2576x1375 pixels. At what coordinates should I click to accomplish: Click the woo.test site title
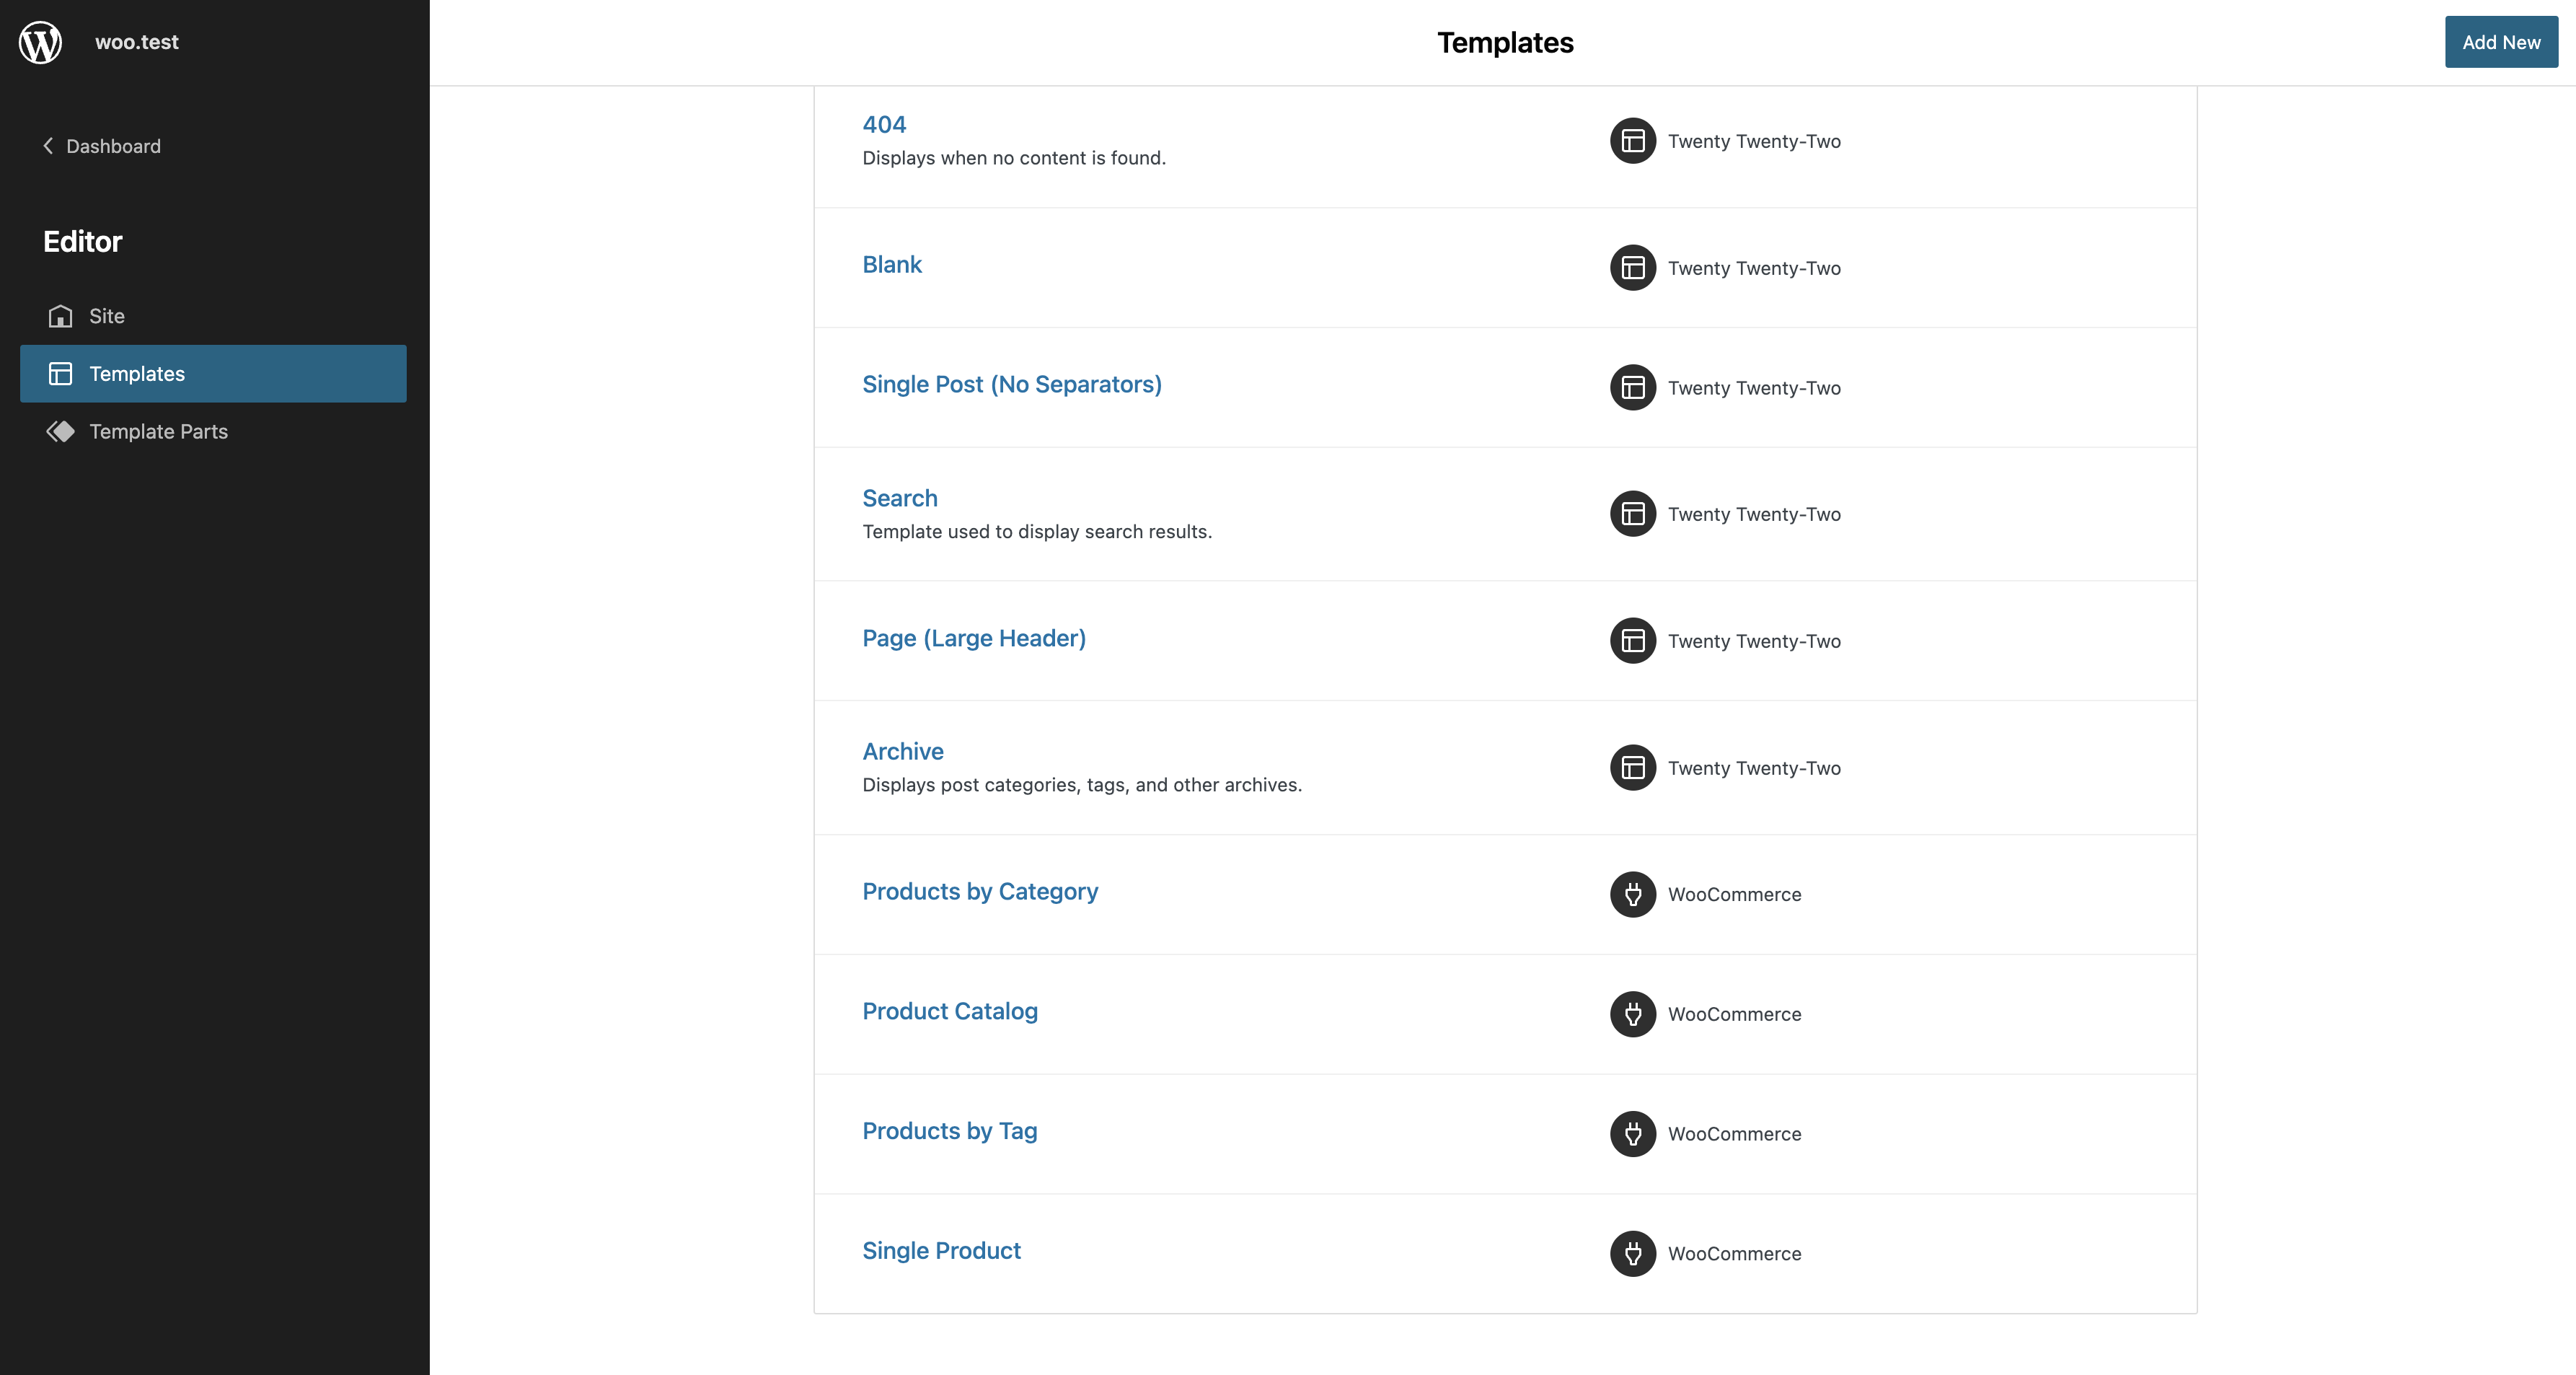[x=137, y=42]
